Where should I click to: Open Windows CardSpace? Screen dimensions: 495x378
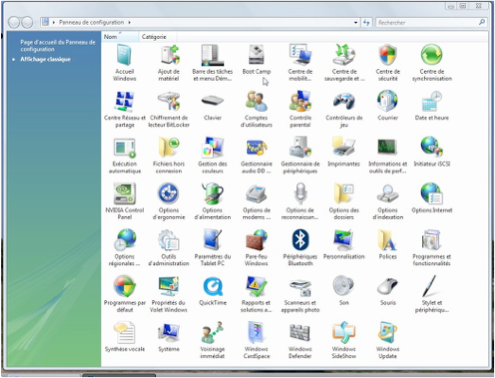point(256,340)
